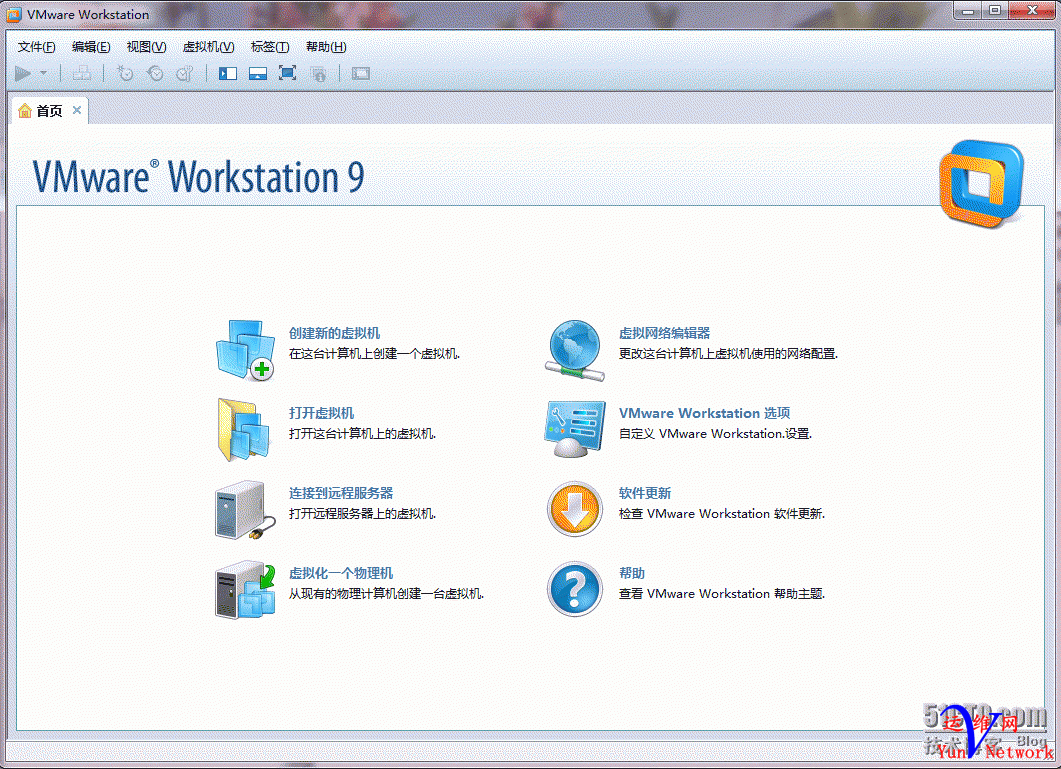The height and width of the screenshot is (769, 1061).
Task: Click the console view toolbar icon
Action: pos(361,73)
